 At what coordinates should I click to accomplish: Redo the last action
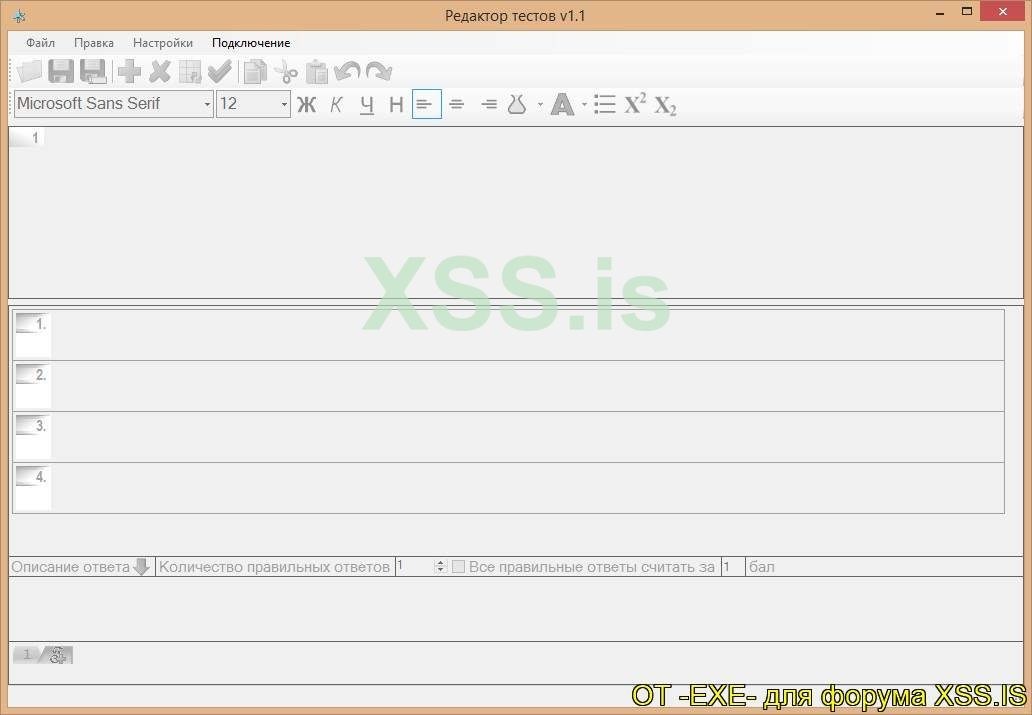pyautogui.click(x=378, y=70)
